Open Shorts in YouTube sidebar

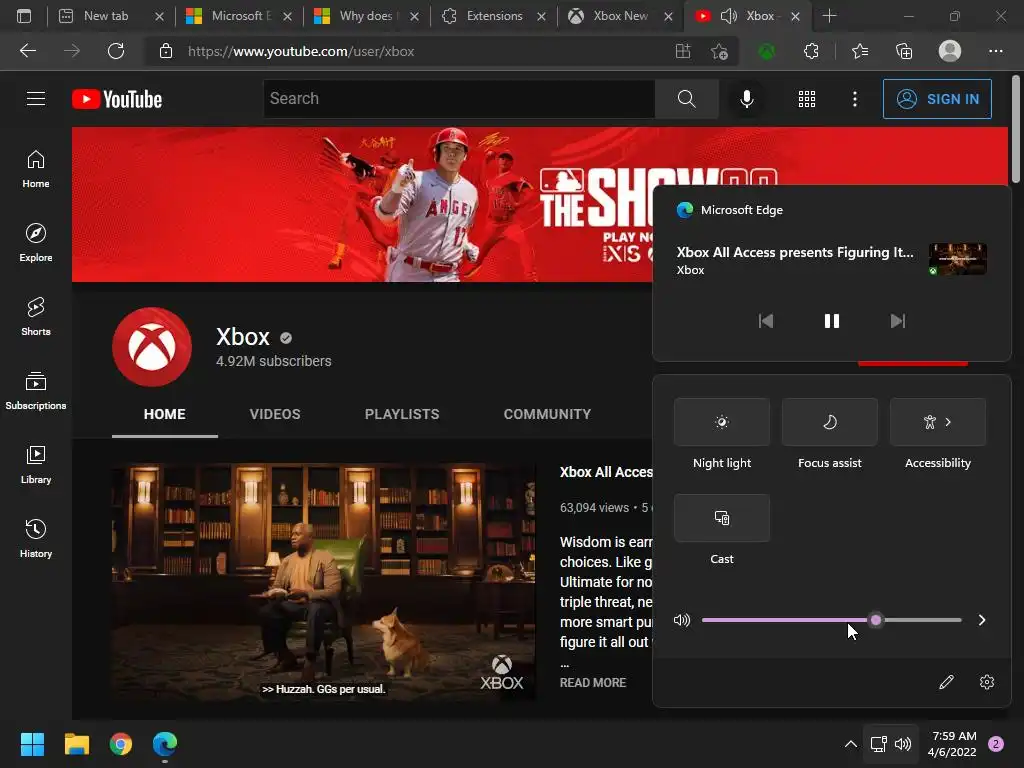36,317
